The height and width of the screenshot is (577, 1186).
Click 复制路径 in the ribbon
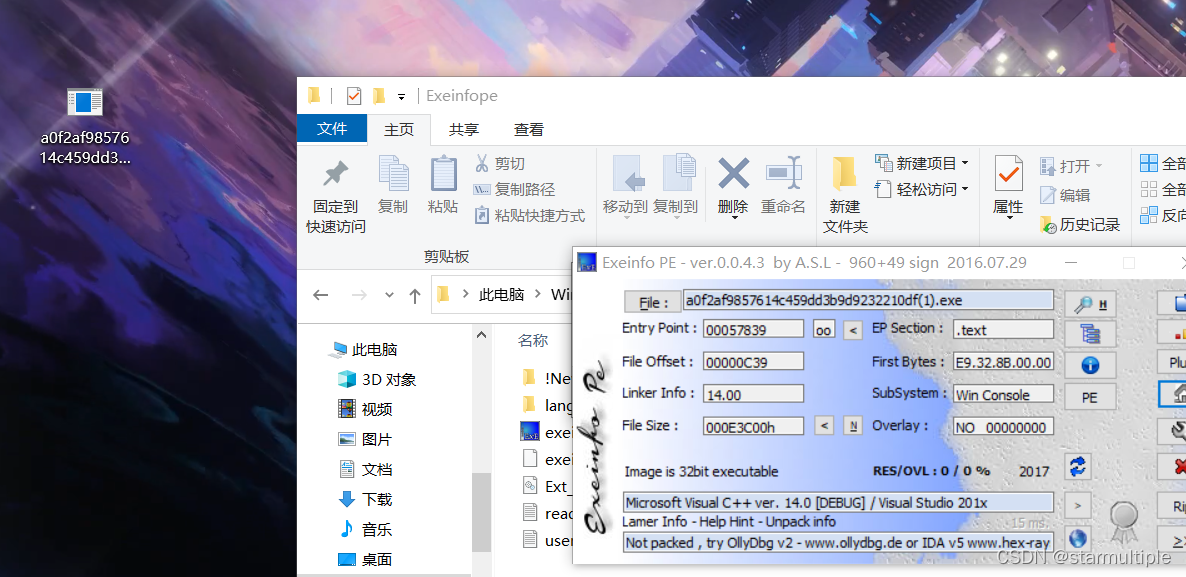(514, 190)
